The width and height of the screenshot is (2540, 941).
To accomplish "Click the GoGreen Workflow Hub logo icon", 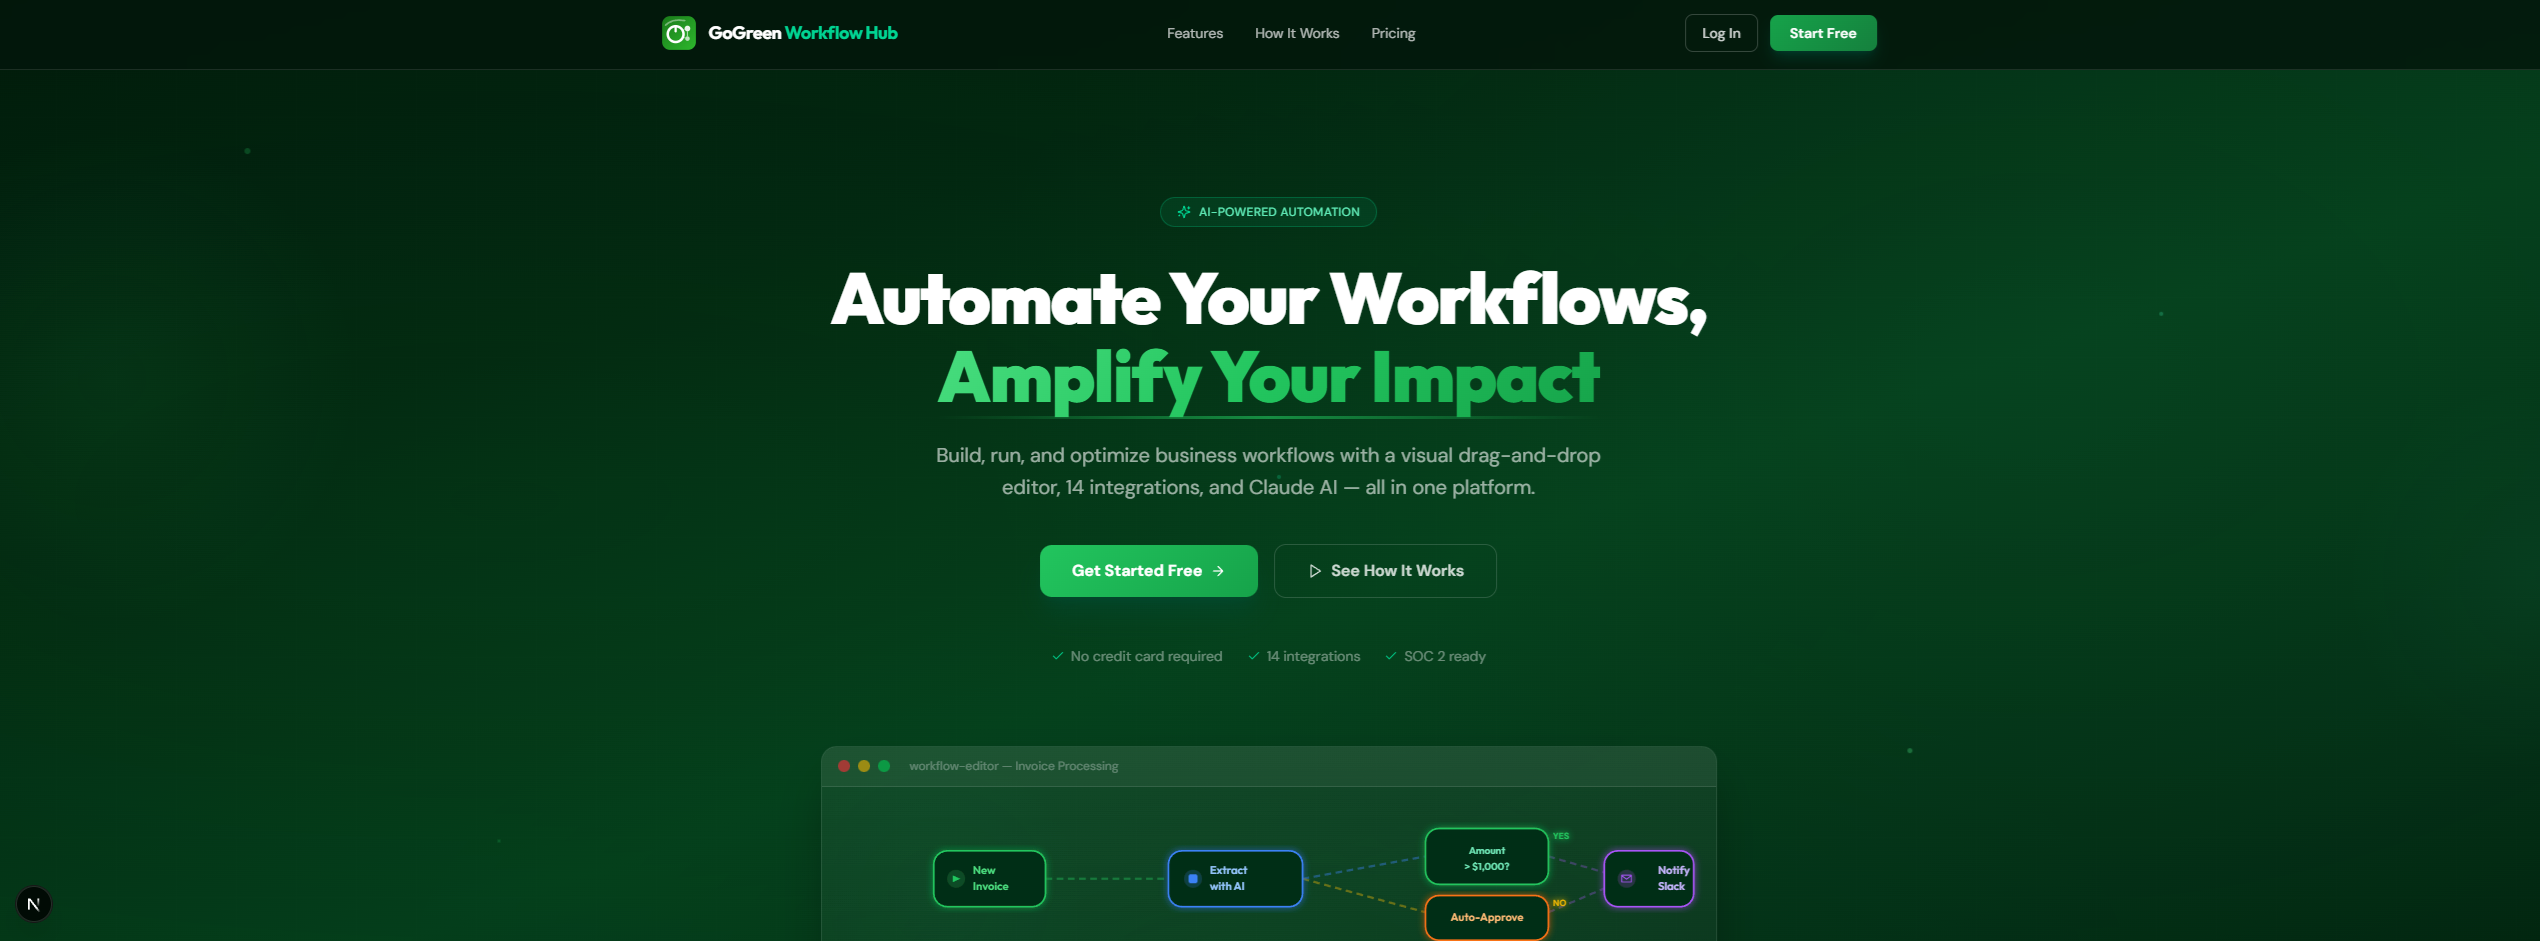I will coord(679,32).
